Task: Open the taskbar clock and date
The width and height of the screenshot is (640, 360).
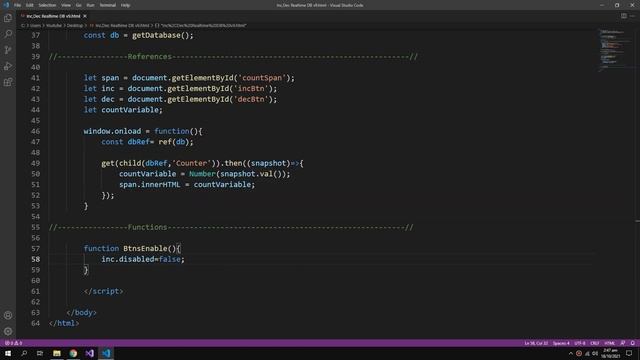Action: [x=611, y=353]
